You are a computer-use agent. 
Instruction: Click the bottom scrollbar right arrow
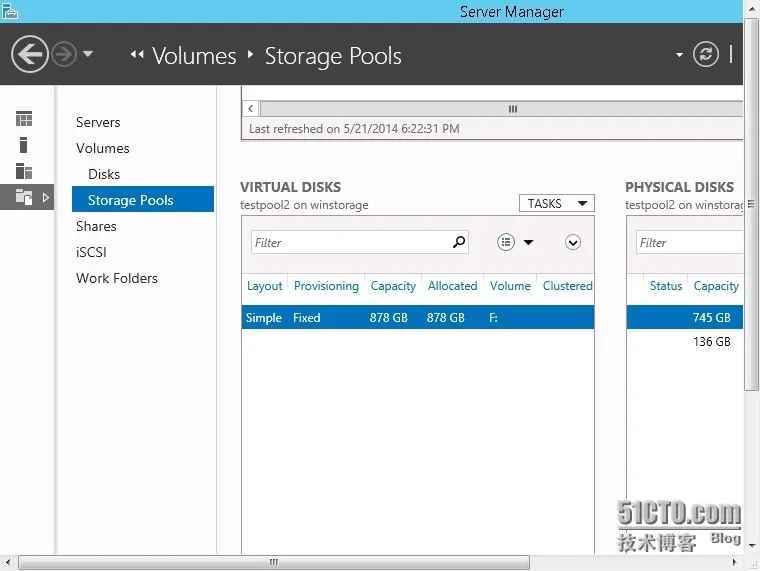point(735,562)
